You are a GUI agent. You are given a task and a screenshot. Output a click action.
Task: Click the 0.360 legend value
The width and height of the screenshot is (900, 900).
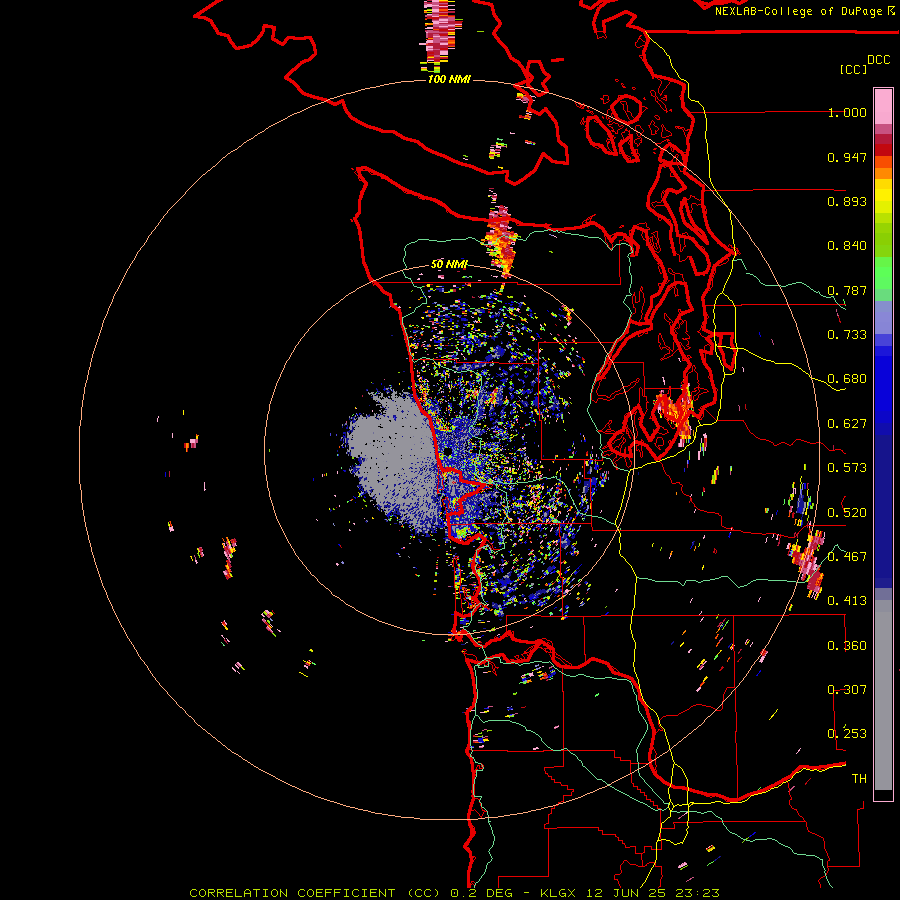pyautogui.click(x=847, y=646)
